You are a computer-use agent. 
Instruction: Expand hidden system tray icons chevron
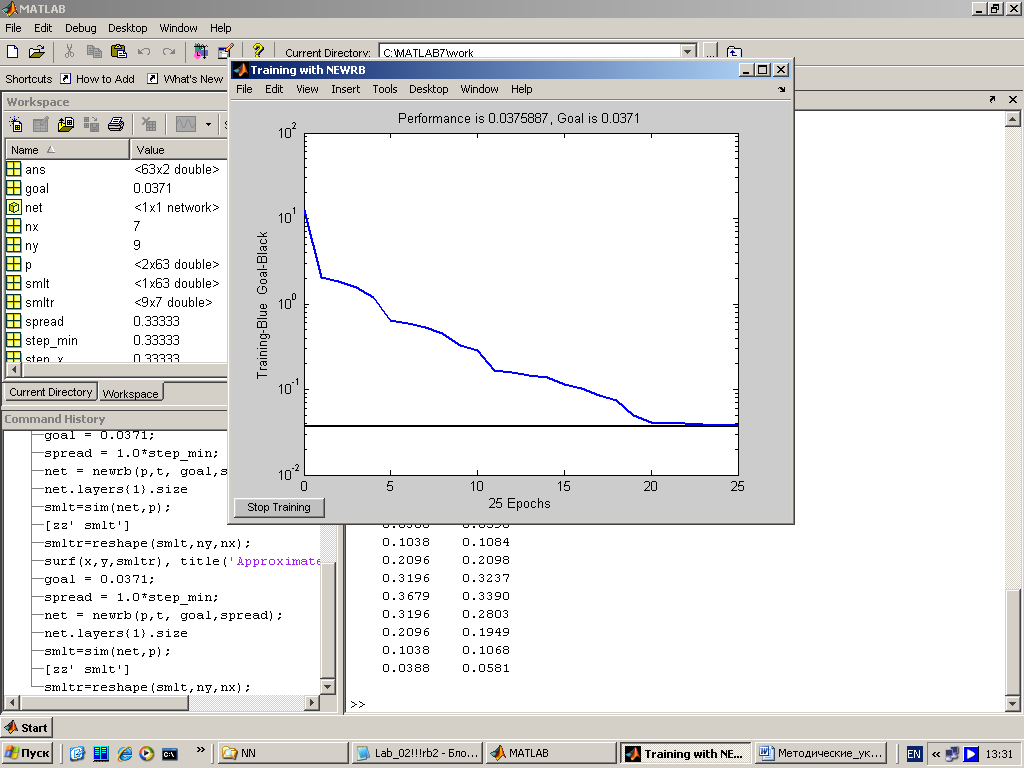tap(936, 754)
